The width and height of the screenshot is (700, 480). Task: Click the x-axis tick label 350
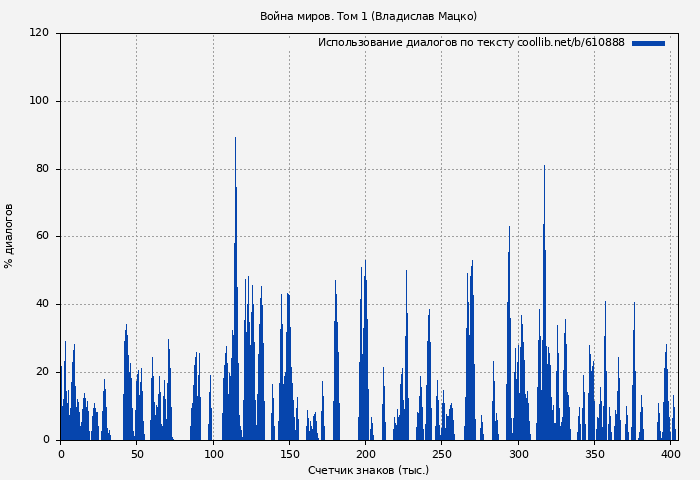coord(595,454)
